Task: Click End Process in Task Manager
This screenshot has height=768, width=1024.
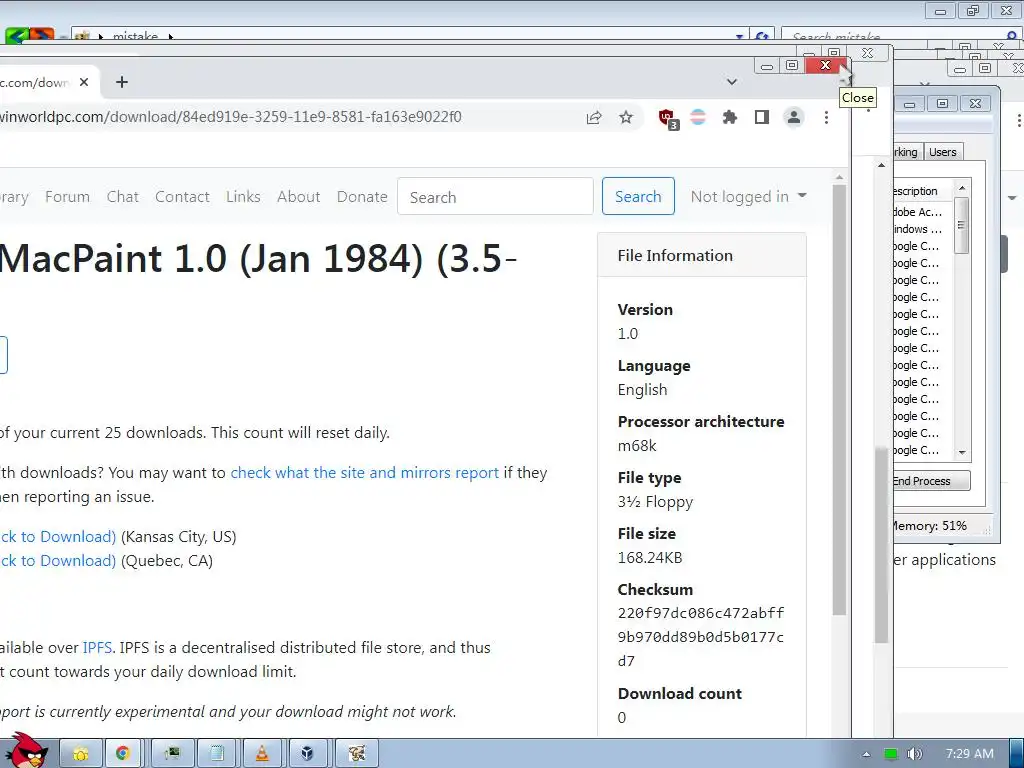Action: (931, 481)
